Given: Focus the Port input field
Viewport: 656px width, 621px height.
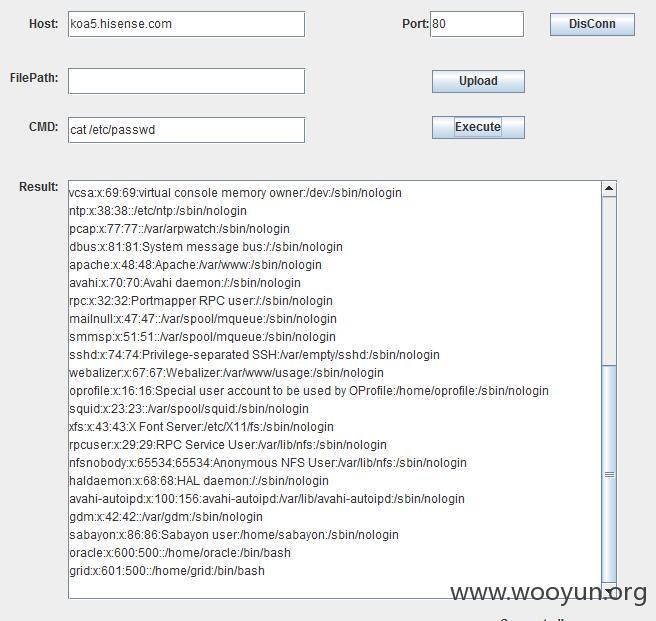Looking at the screenshot, I should click(477, 24).
